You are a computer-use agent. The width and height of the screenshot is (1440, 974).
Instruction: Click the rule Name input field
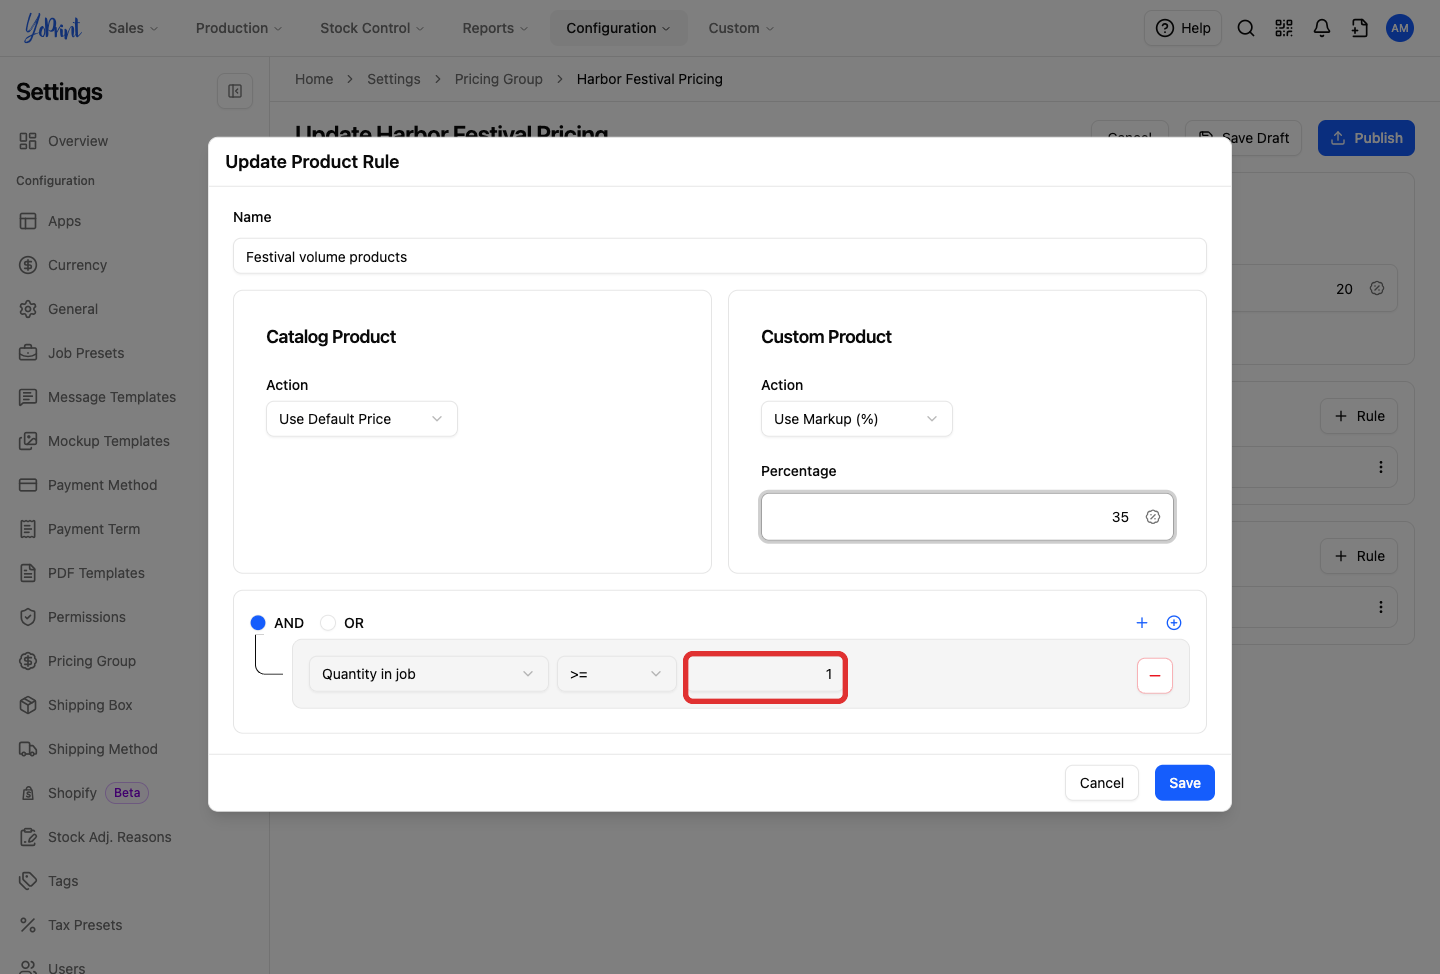[720, 256]
